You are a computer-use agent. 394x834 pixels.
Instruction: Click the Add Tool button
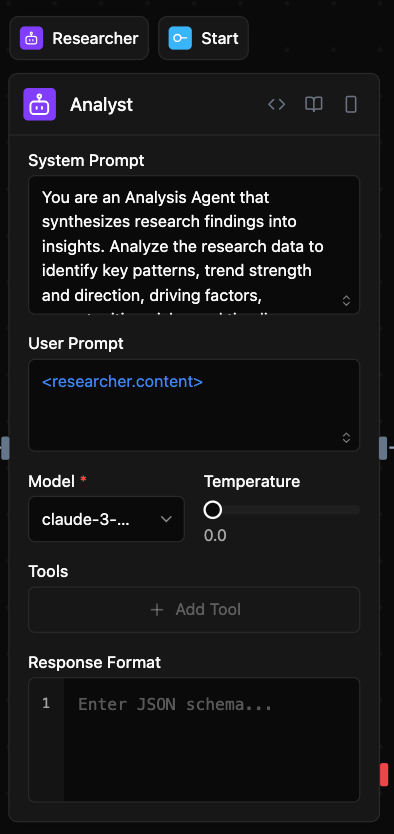pyautogui.click(x=194, y=610)
